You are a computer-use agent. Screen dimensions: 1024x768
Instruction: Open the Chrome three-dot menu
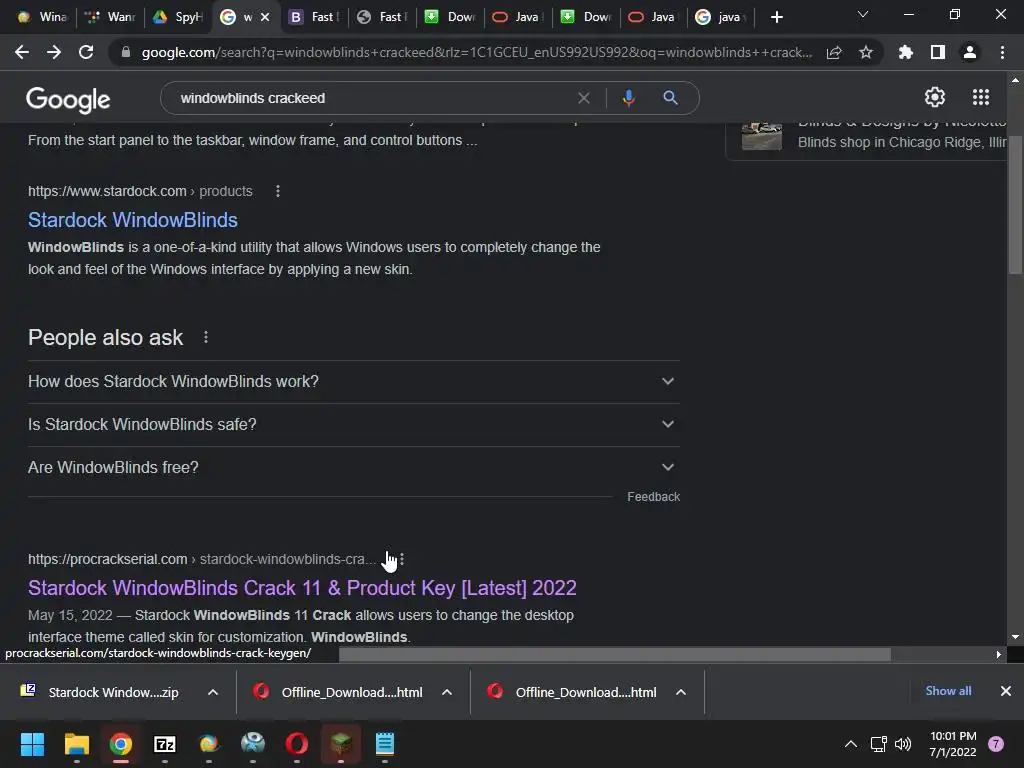pyautogui.click(x=1002, y=52)
